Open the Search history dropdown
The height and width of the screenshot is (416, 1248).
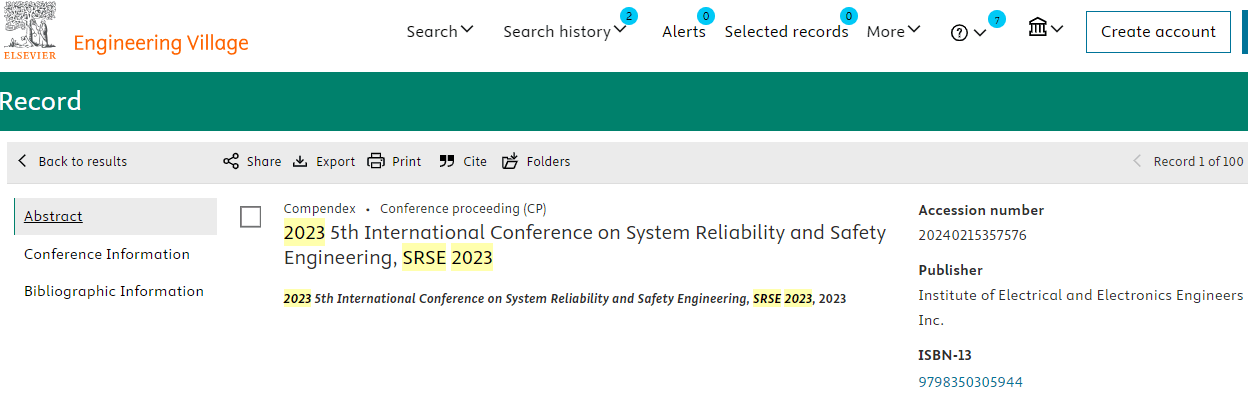tap(565, 31)
